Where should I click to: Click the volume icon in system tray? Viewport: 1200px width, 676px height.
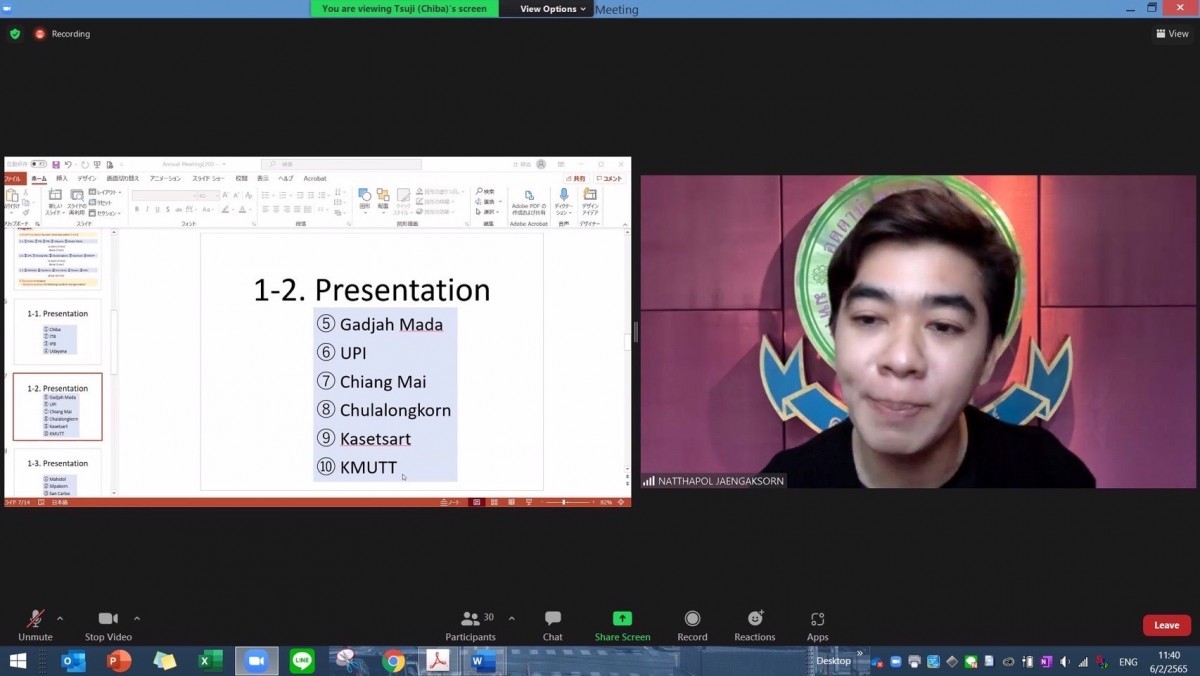point(1065,662)
